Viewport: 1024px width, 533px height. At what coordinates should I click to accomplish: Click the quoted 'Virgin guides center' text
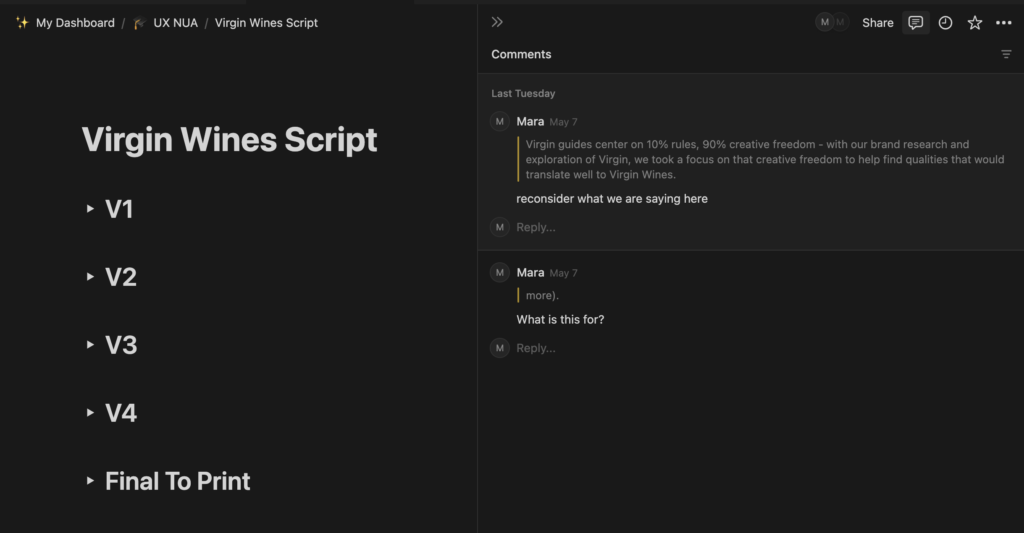click(765, 159)
